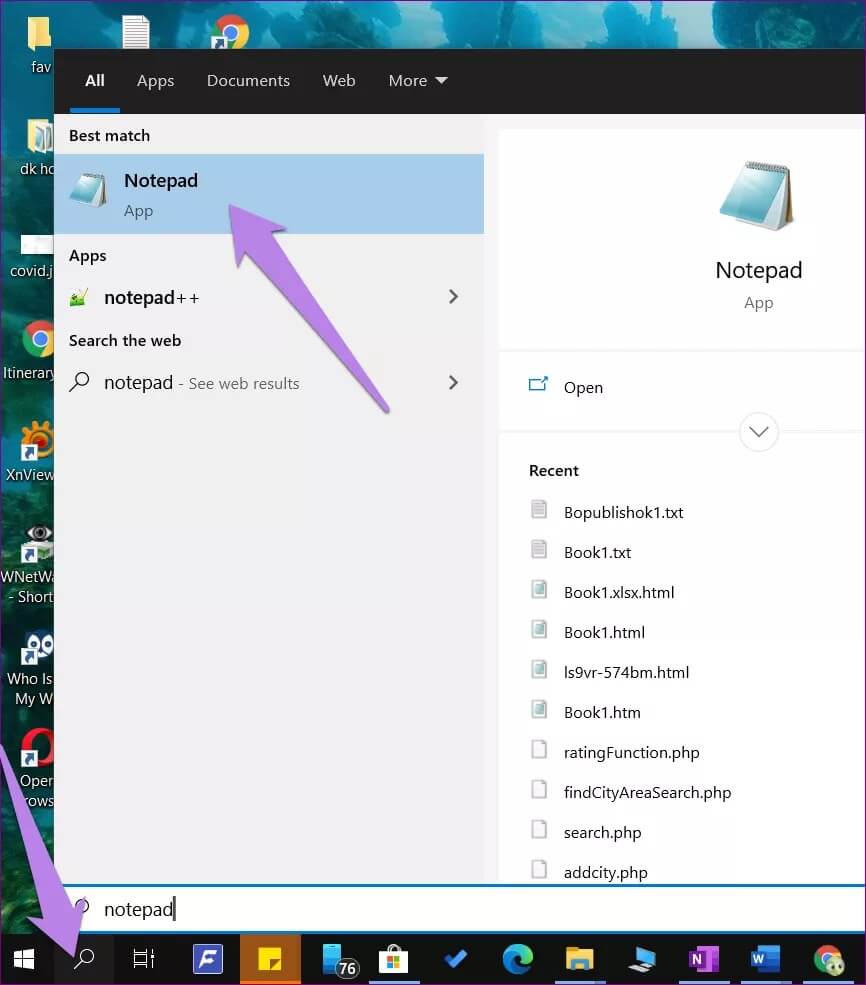Click the notepad++ app name text
Screen dimensions: 866x985
click(x=151, y=297)
